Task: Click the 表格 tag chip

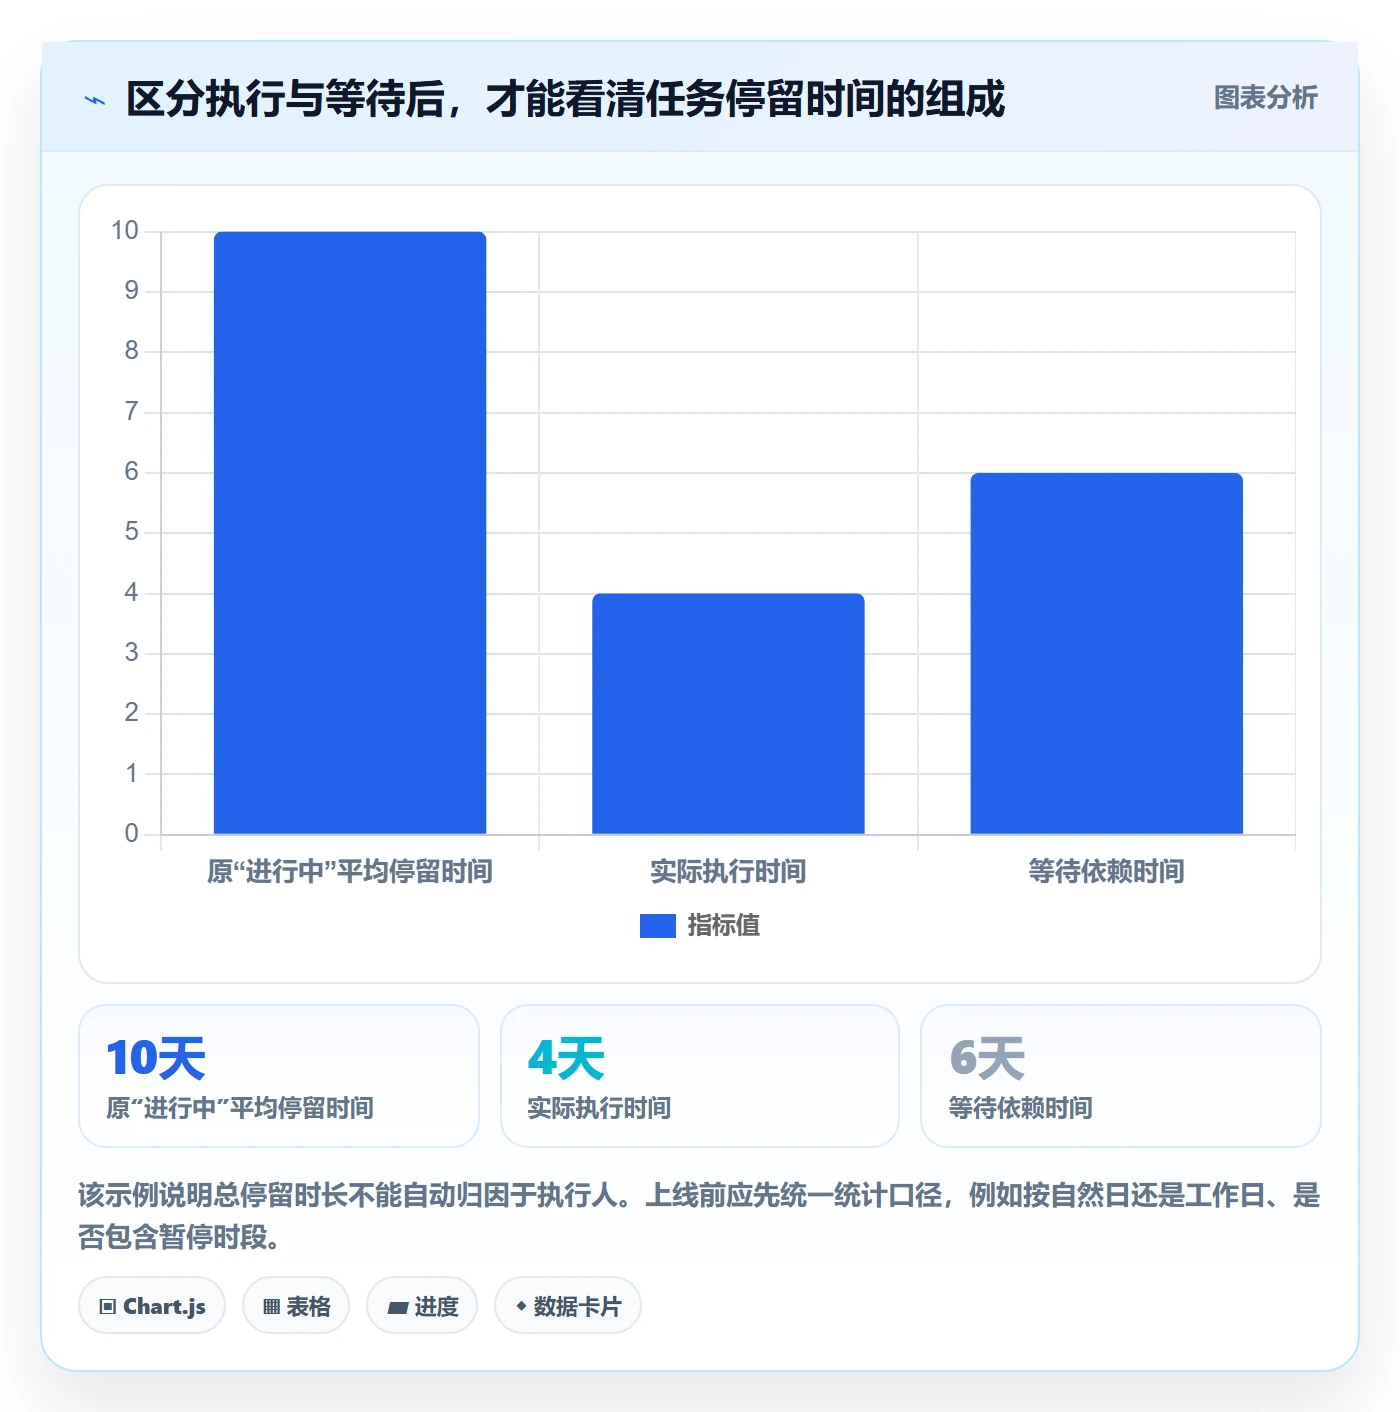Action: (x=296, y=1305)
